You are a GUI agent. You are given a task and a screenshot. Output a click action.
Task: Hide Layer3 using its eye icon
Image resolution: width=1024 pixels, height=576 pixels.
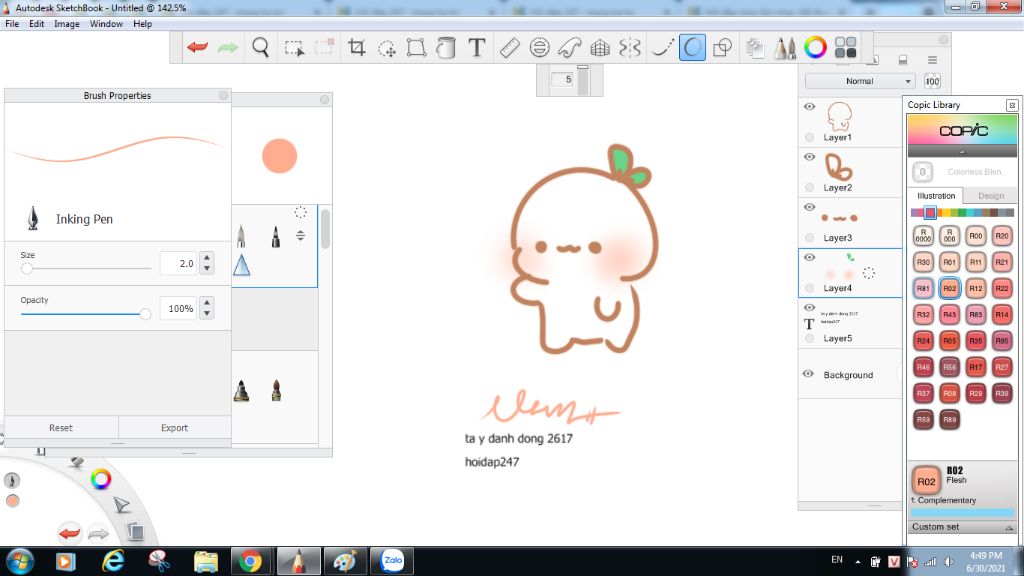click(x=809, y=207)
